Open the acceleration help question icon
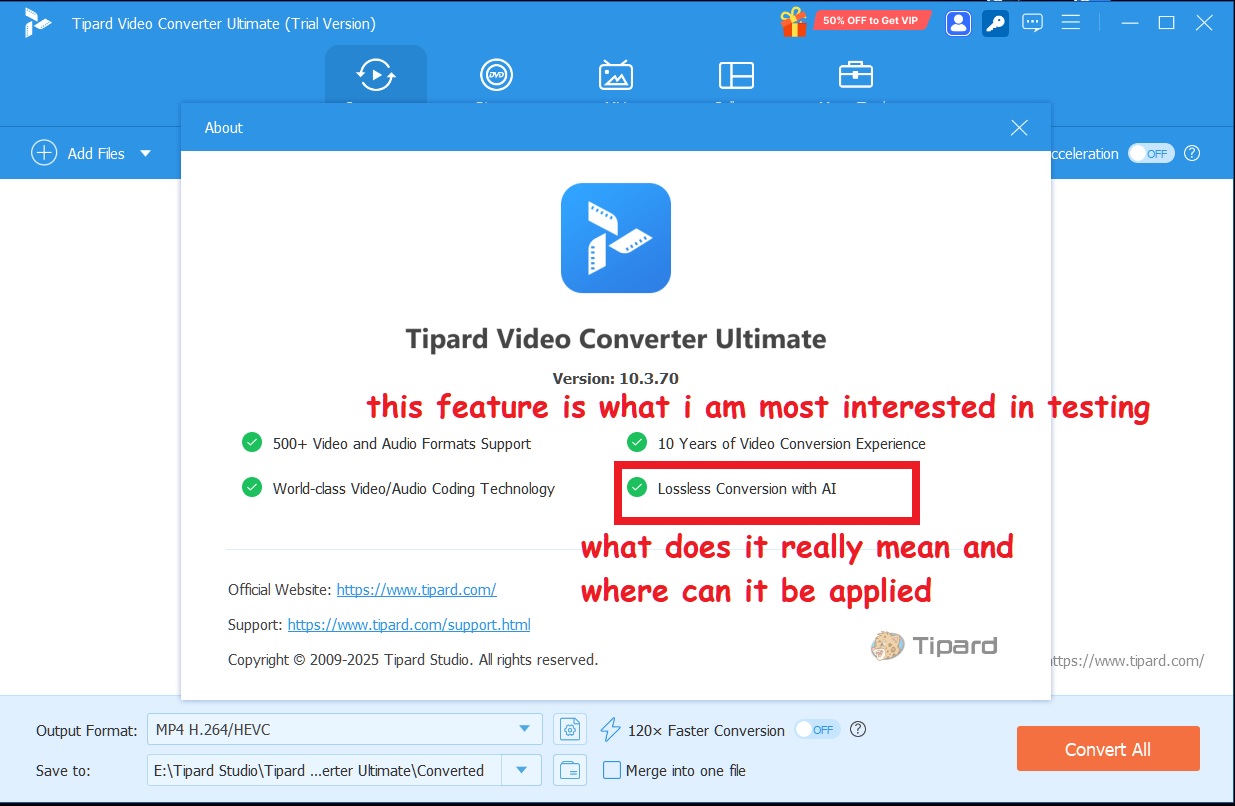The image size is (1235, 806). (x=1192, y=153)
